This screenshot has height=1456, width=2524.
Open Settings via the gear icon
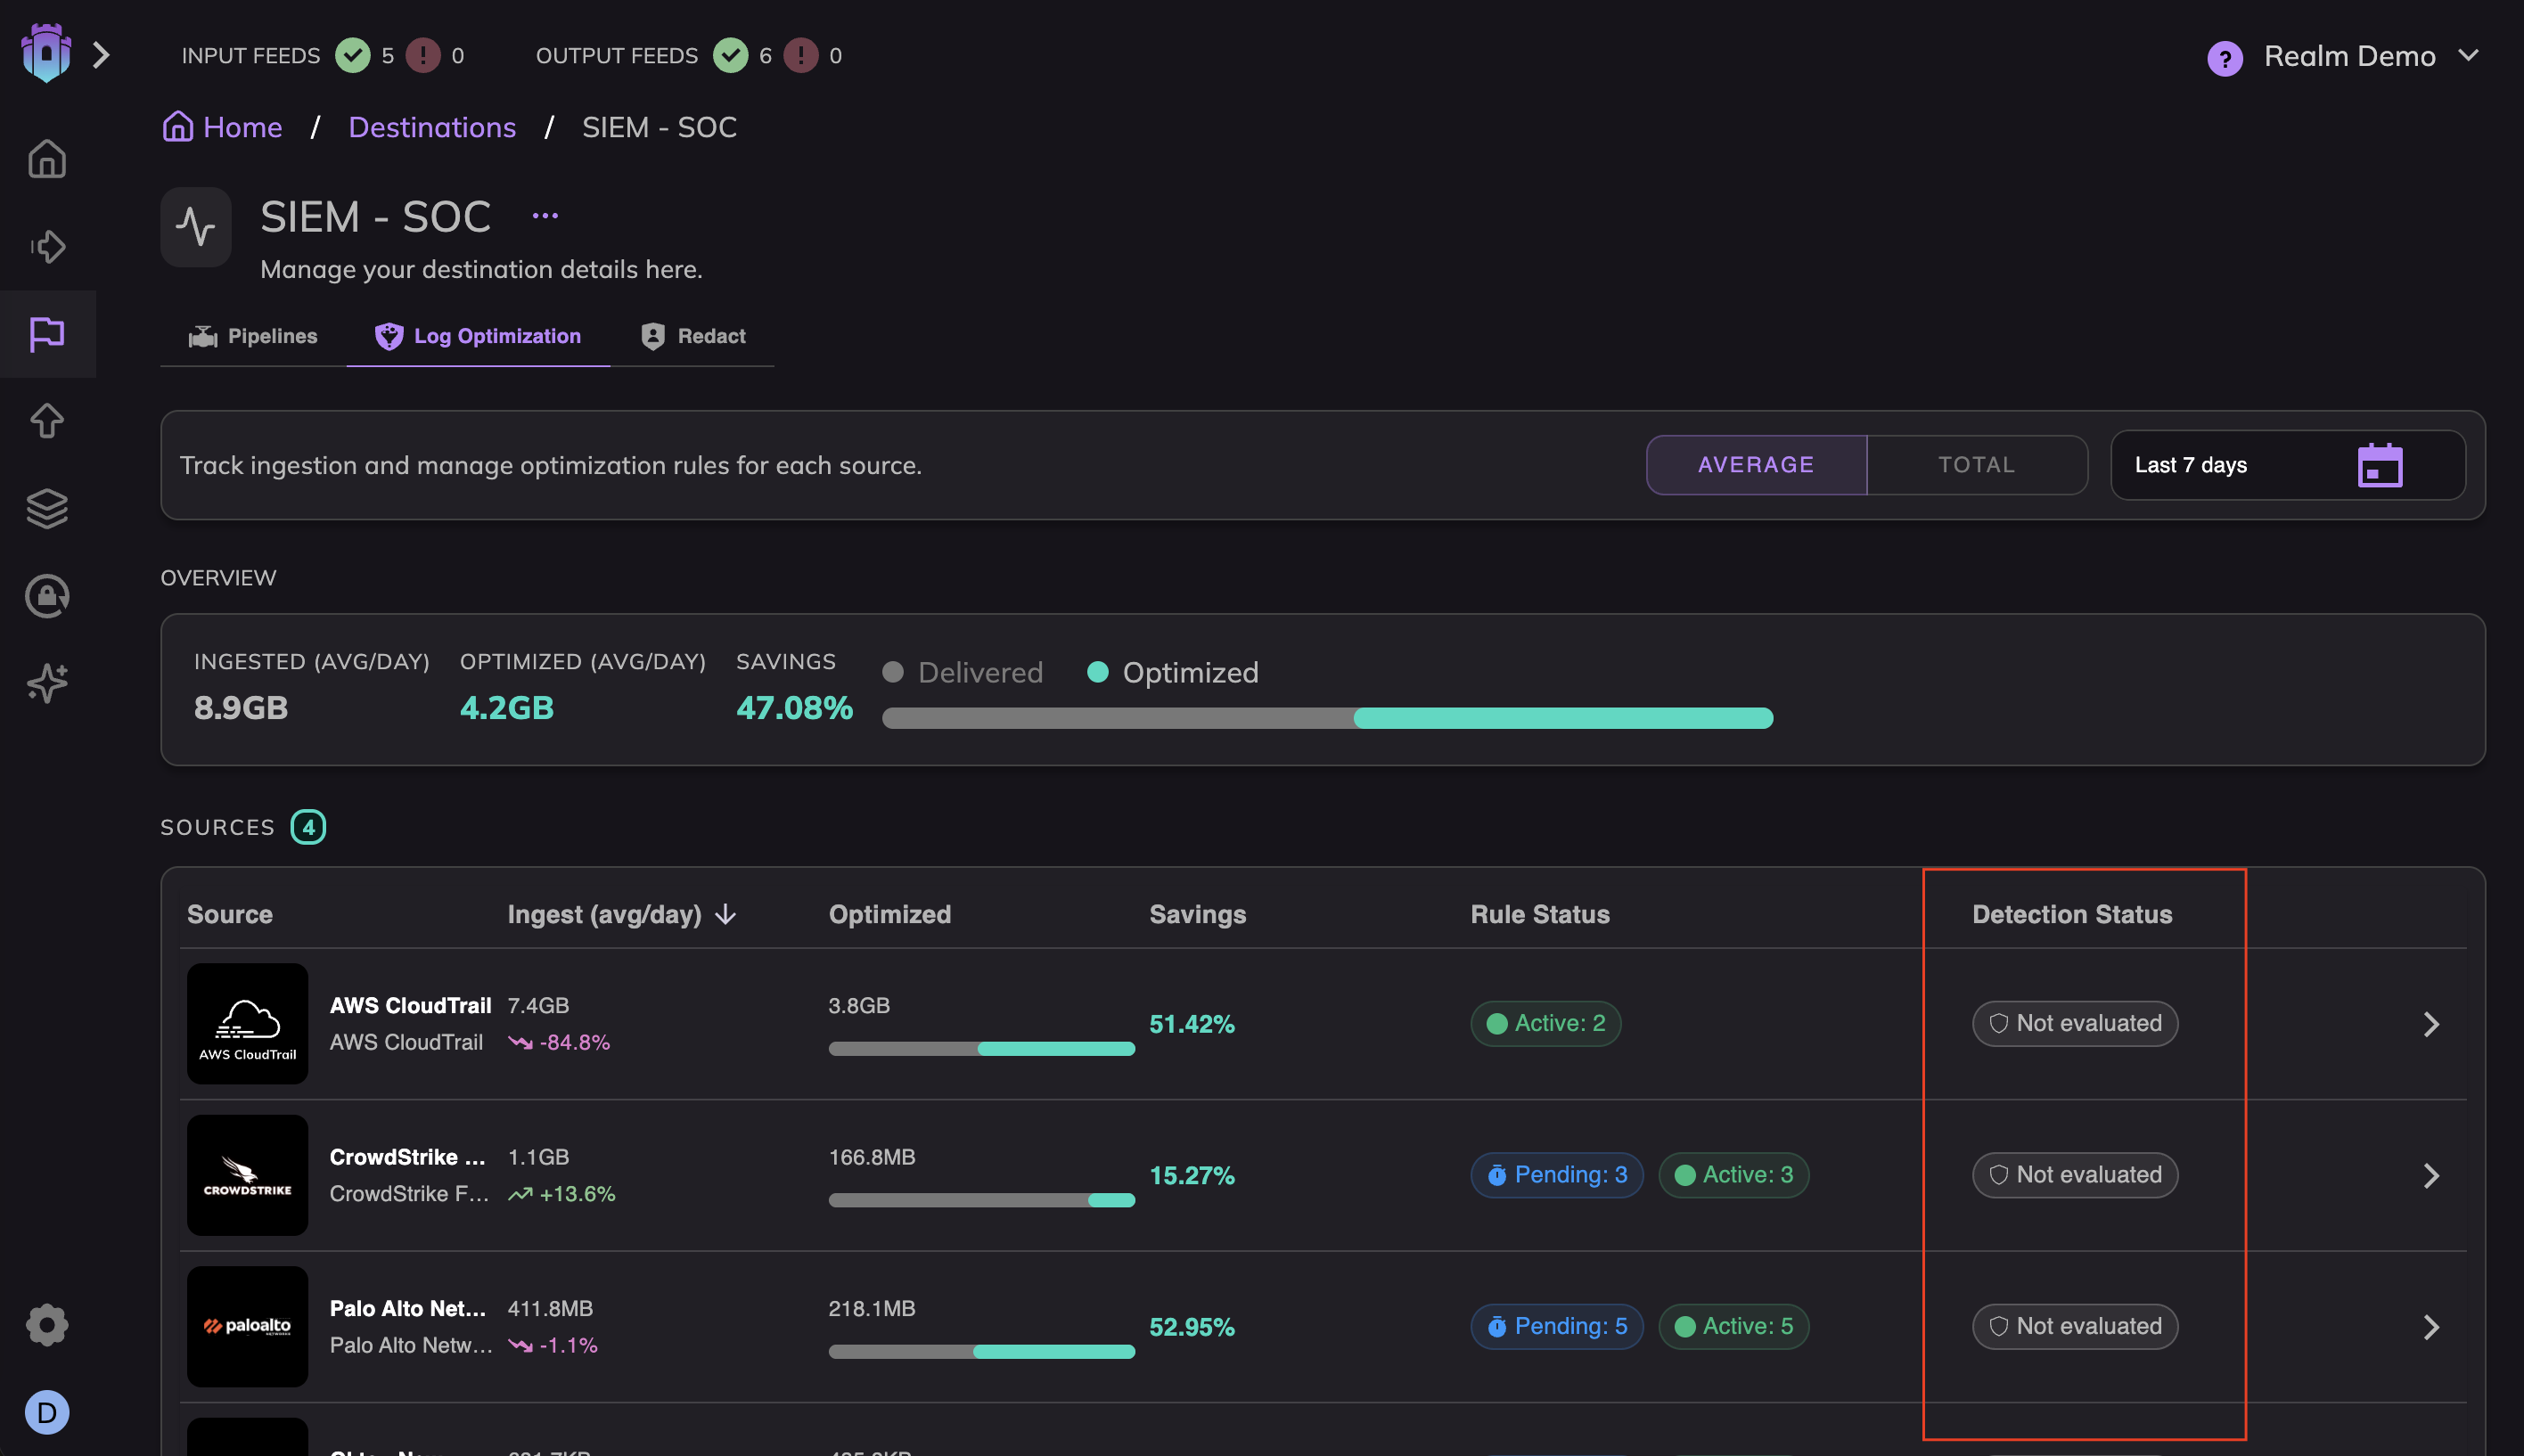[x=47, y=1325]
